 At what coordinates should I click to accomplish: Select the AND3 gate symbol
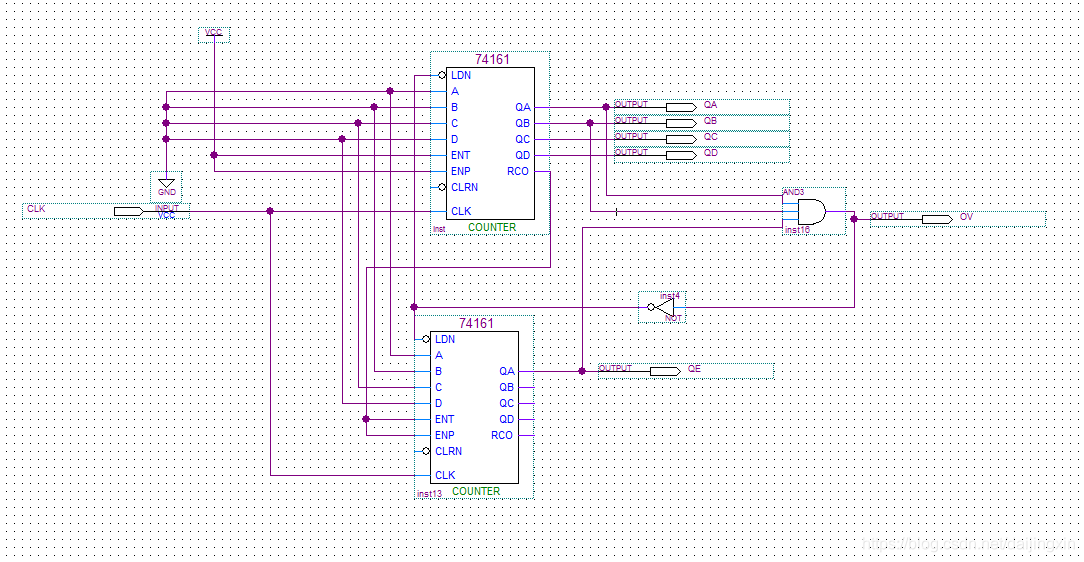click(812, 212)
